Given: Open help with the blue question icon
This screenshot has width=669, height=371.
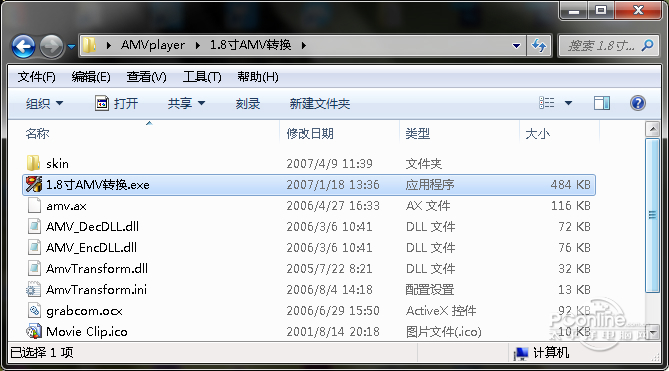Looking at the screenshot, I should tap(637, 103).
